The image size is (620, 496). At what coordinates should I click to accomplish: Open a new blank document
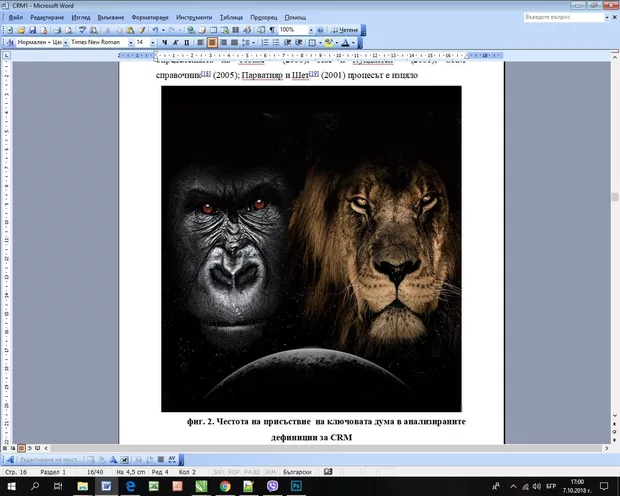[11, 30]
